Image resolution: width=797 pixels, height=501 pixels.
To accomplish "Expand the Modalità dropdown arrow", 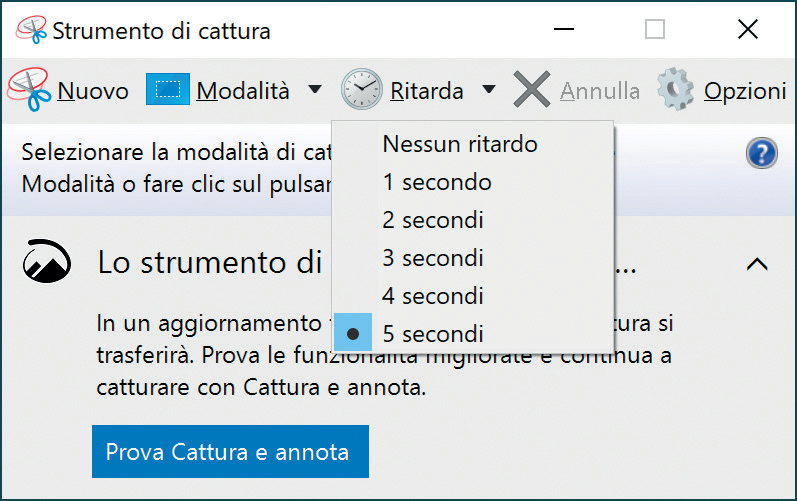I will pyautogui.click(x=315, y=90).
